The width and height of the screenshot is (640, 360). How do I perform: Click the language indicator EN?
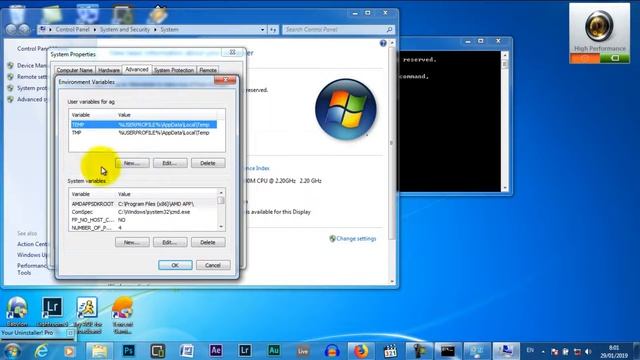tap(530, 350)
